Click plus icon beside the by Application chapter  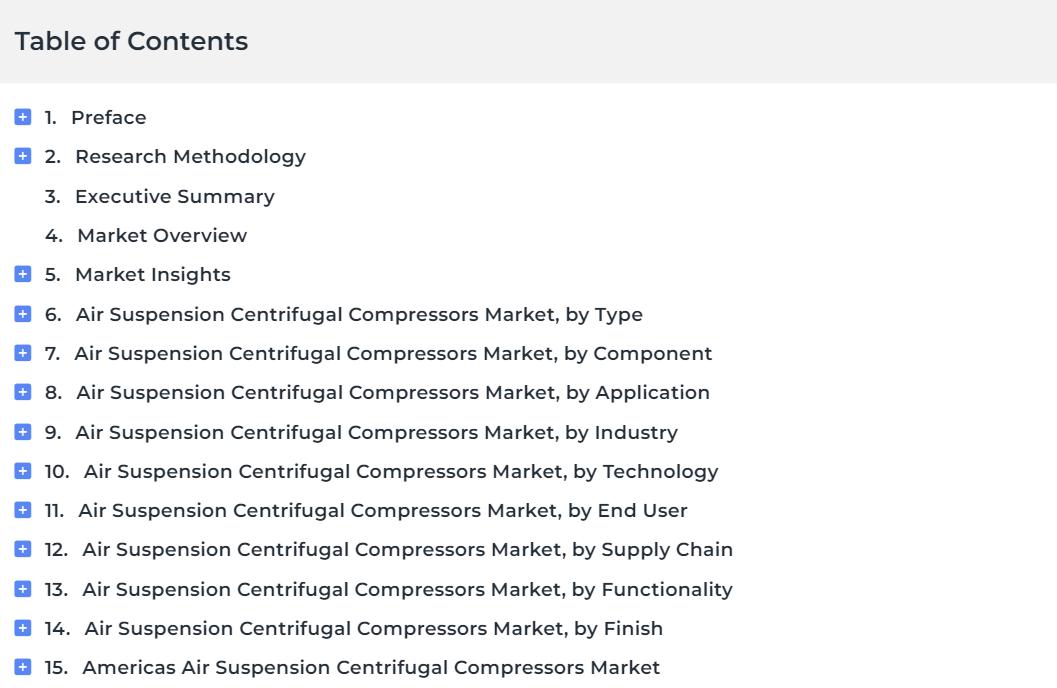(23, 392)
